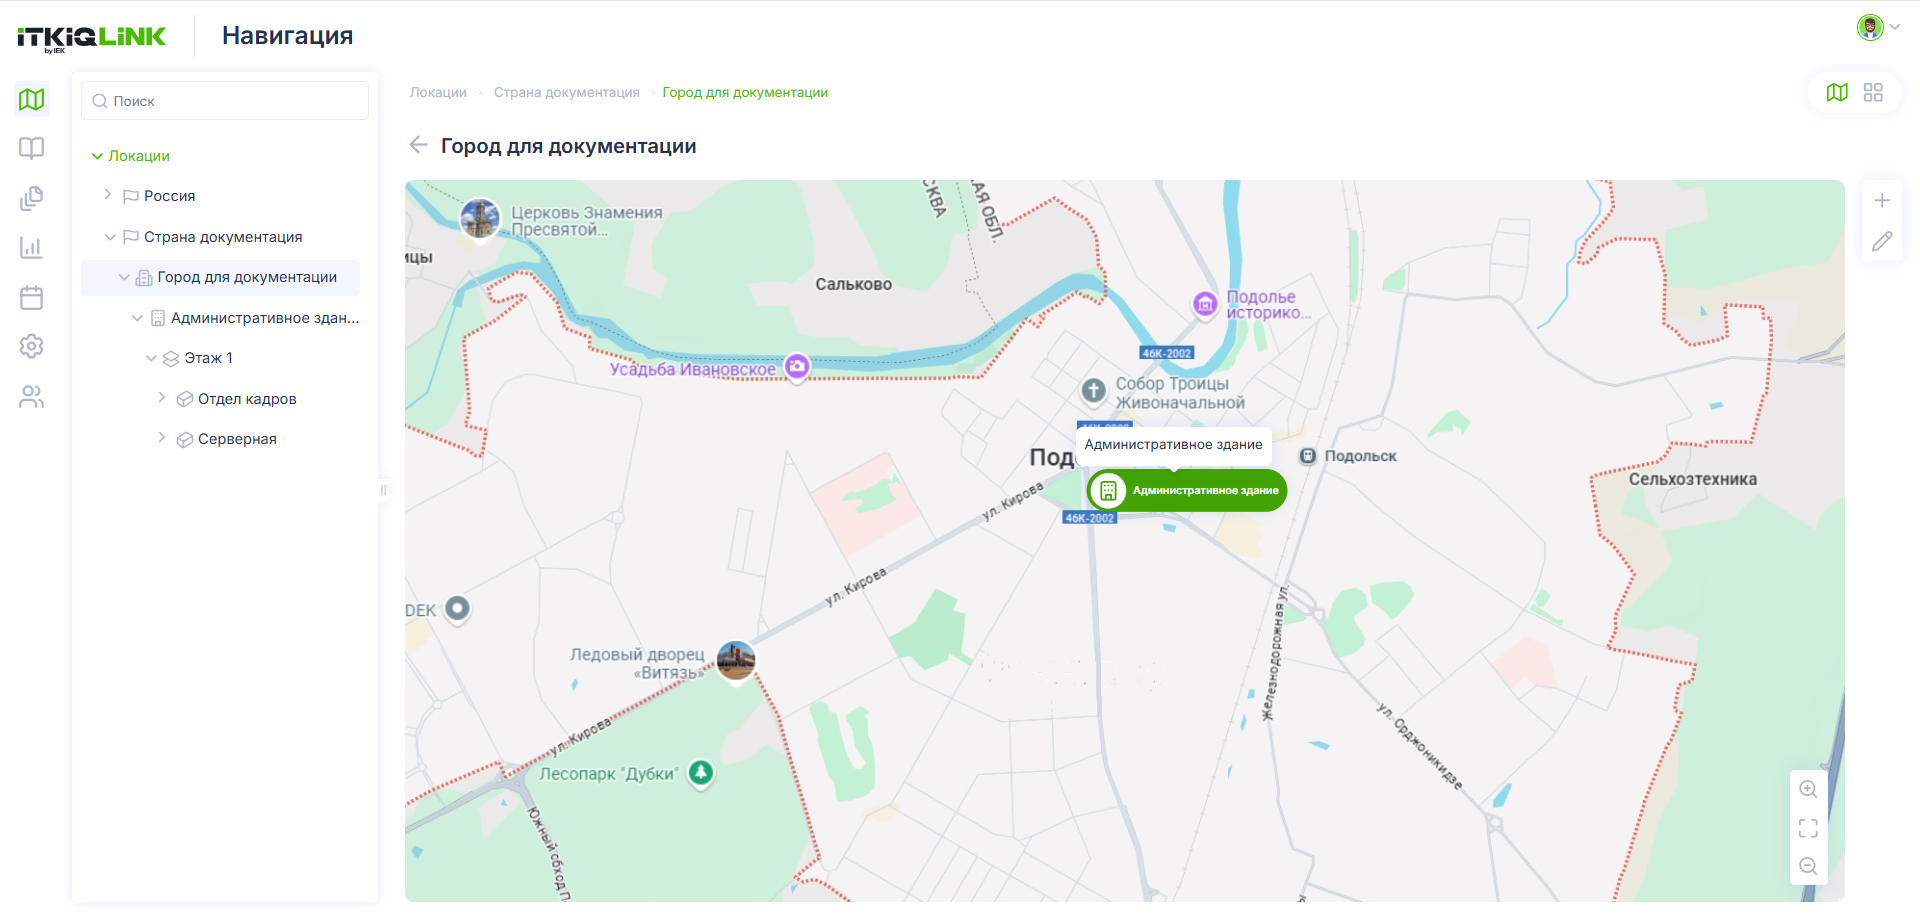Switch to map view mode
Image resolution: width=1920 pixels, height=920 pixels.
click(1837, 92)
